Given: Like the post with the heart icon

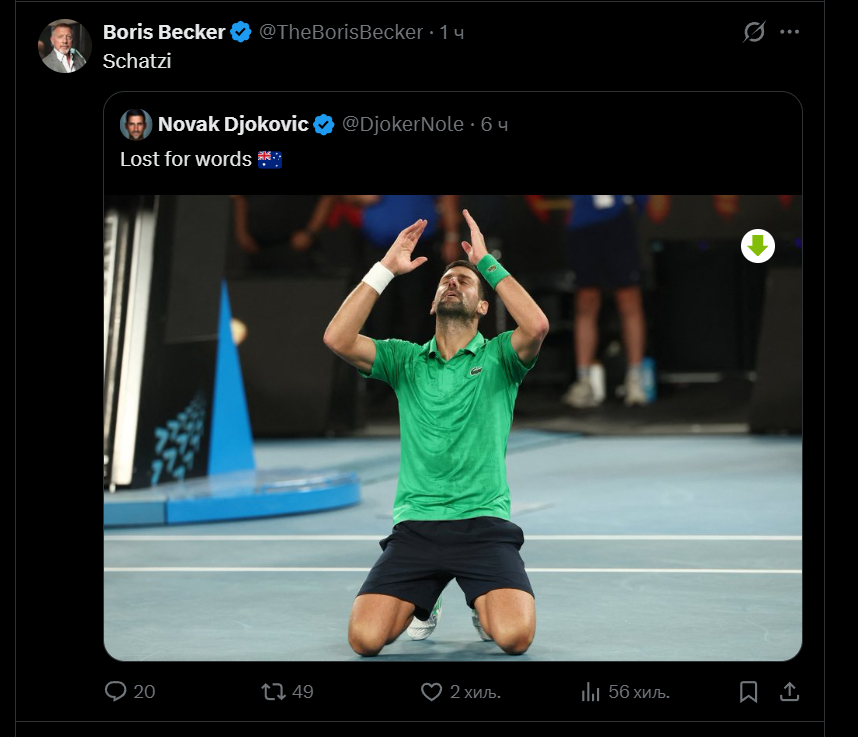Looking at the screenshot, I should coord(431,692).
